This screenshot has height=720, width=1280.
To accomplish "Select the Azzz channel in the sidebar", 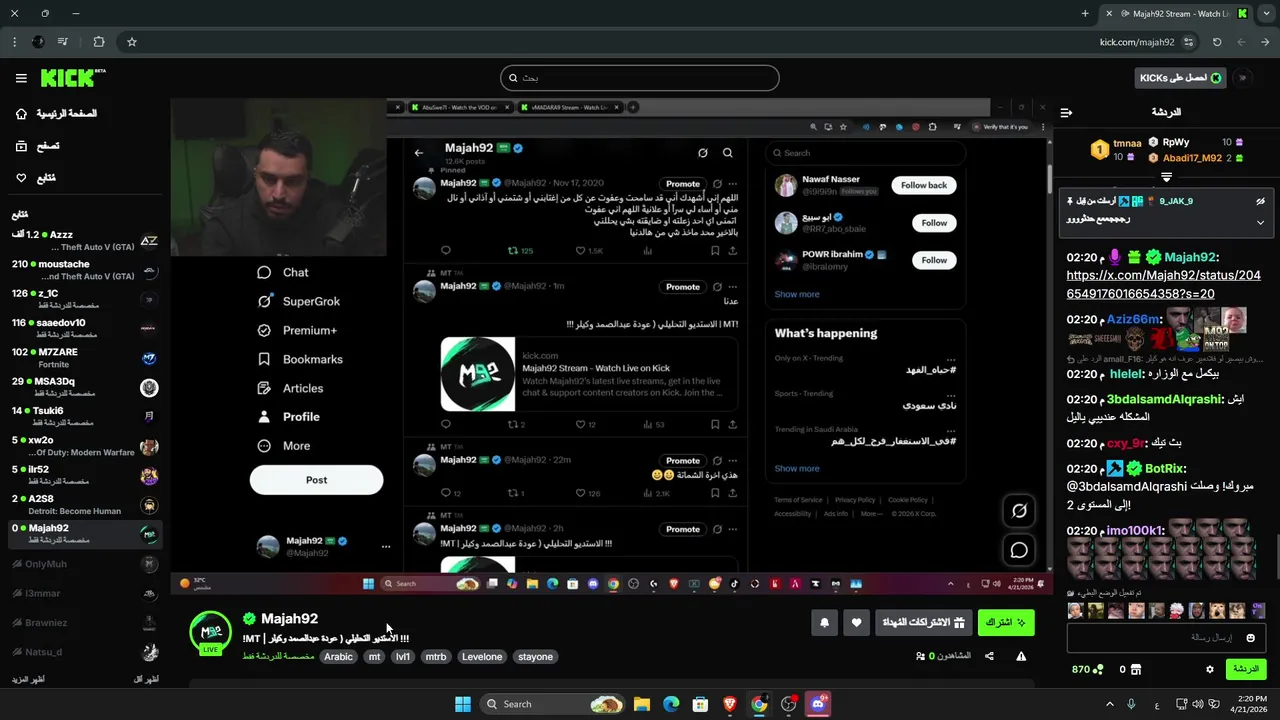I will pos(85,240).
